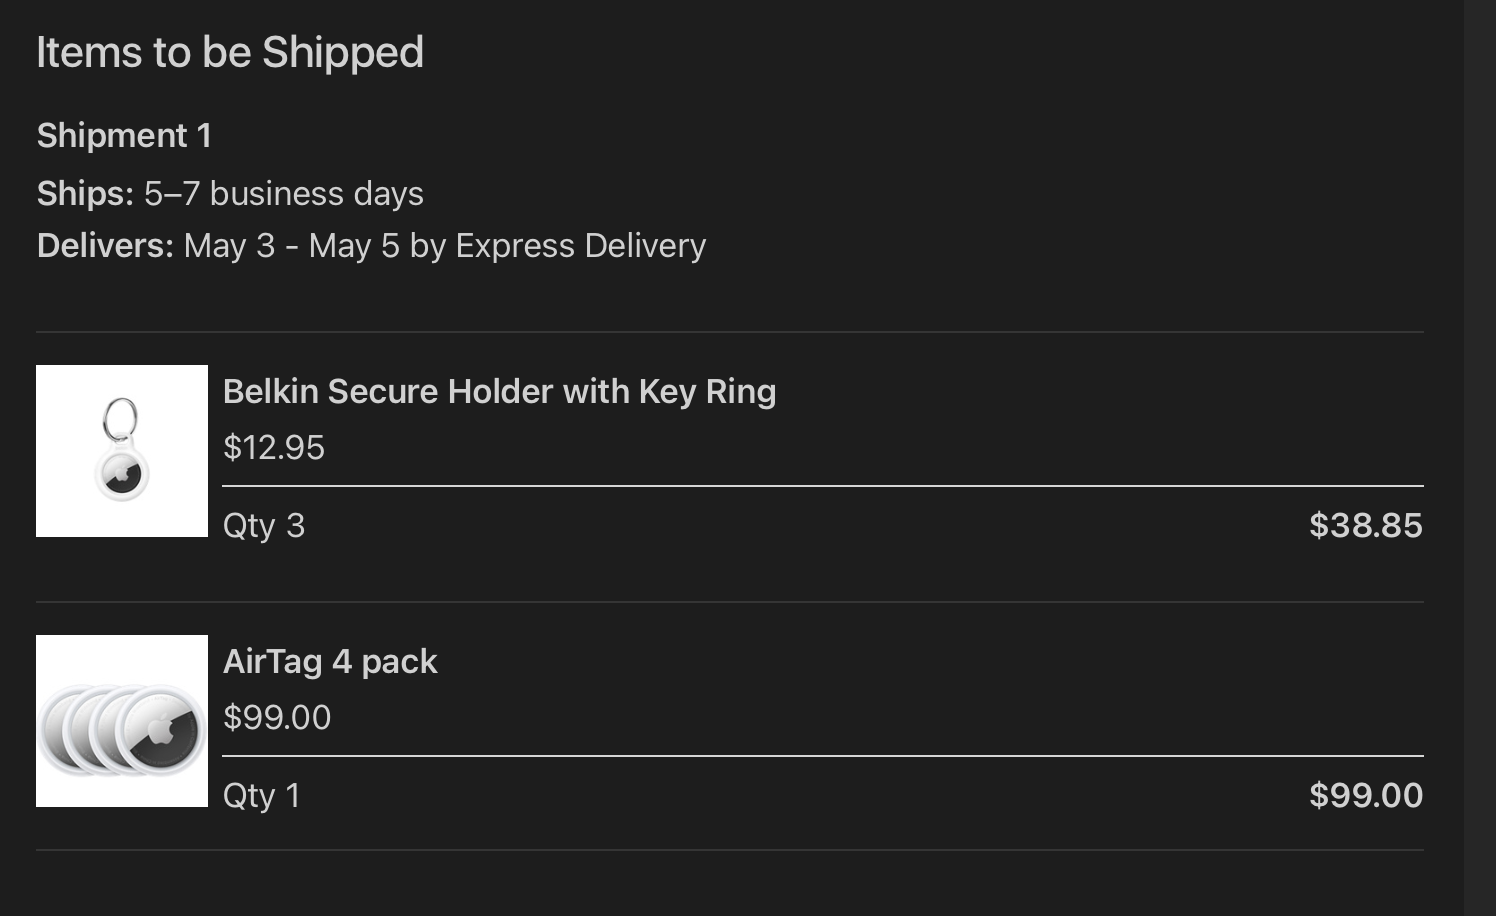Click the $99.00 unit price under AirTag
The image size is (1496, 916).
(277, 717)
